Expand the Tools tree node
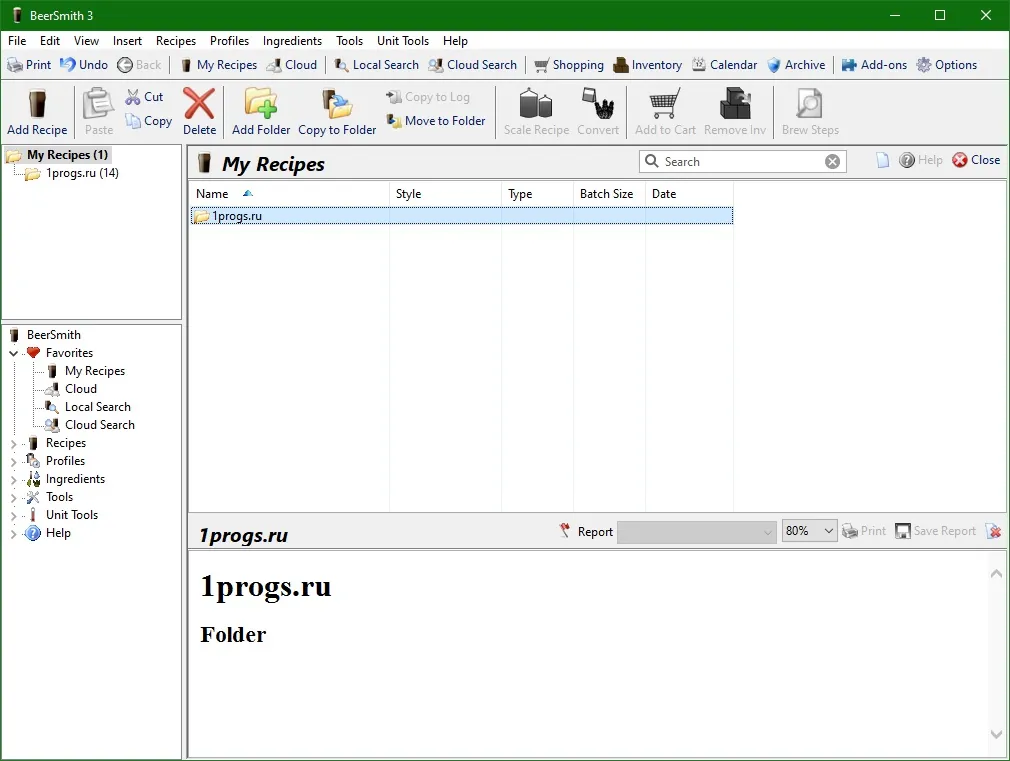Viewport: 1010px width, 761px height. tap(14, 497)
